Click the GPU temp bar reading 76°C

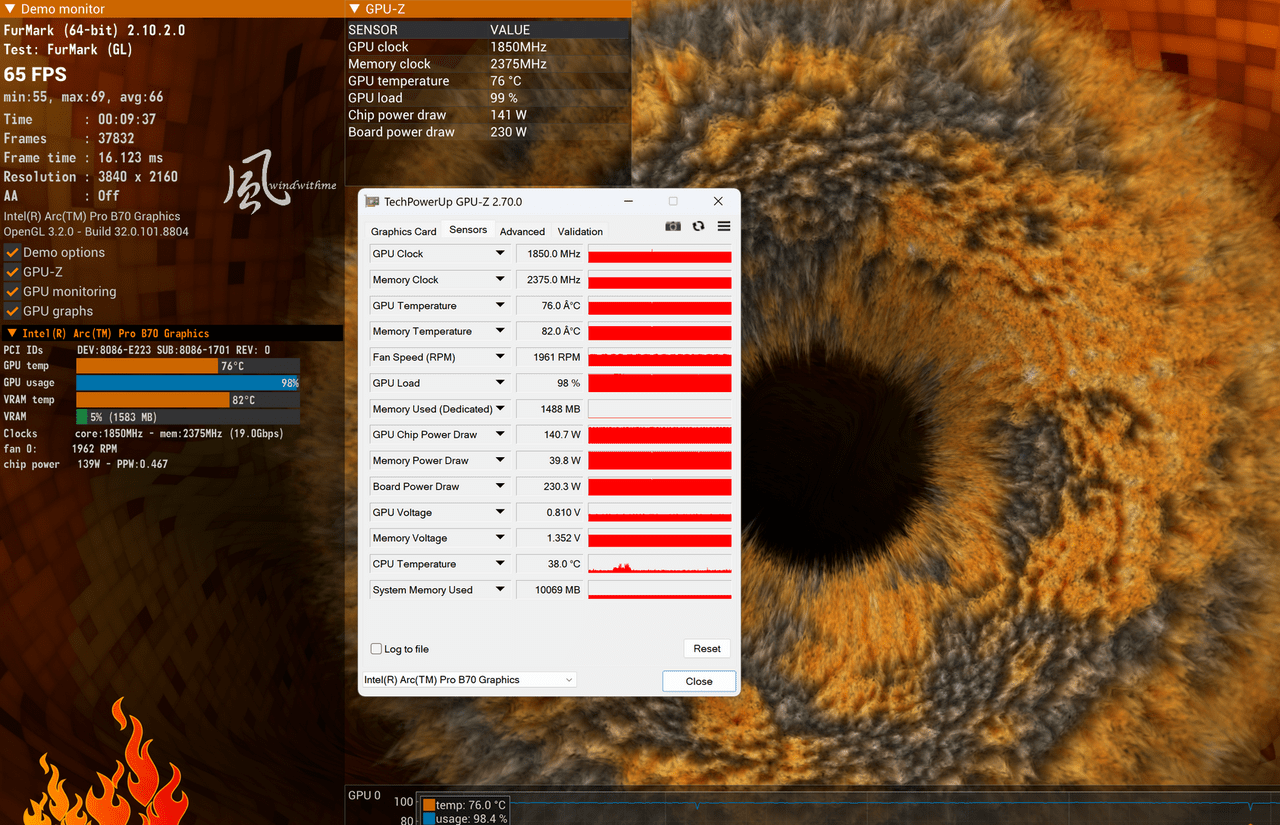pyautogui.click(x=188, y=366)
